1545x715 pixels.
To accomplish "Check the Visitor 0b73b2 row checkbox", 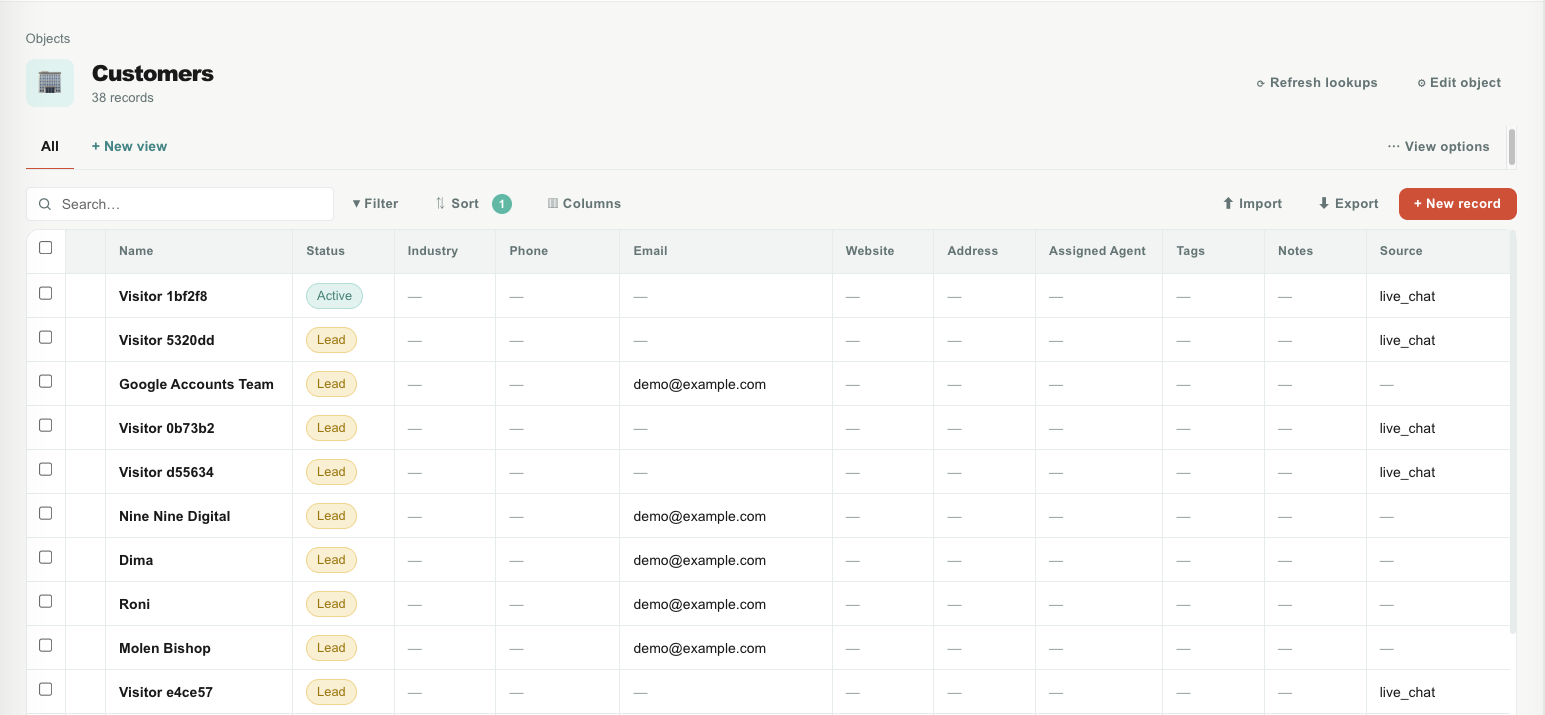I will tap(45, 426).
